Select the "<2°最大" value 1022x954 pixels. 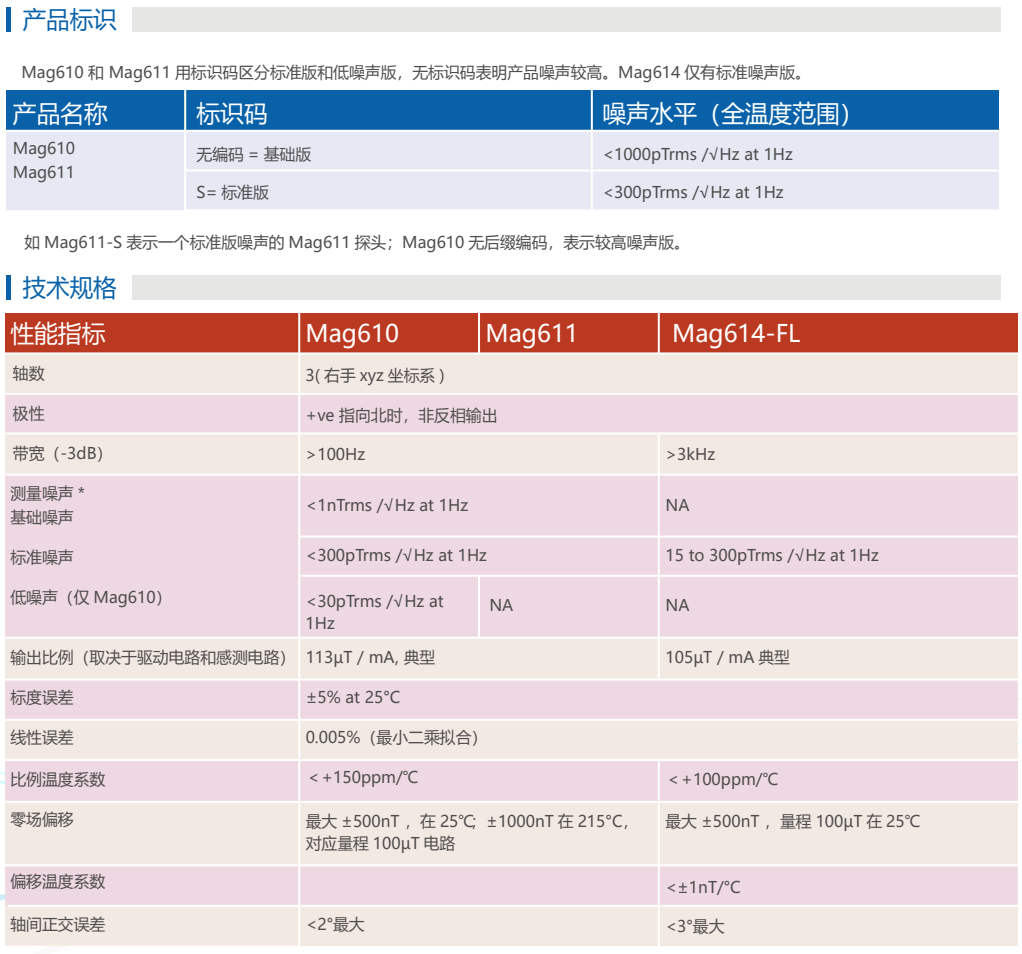pos(336,925)
